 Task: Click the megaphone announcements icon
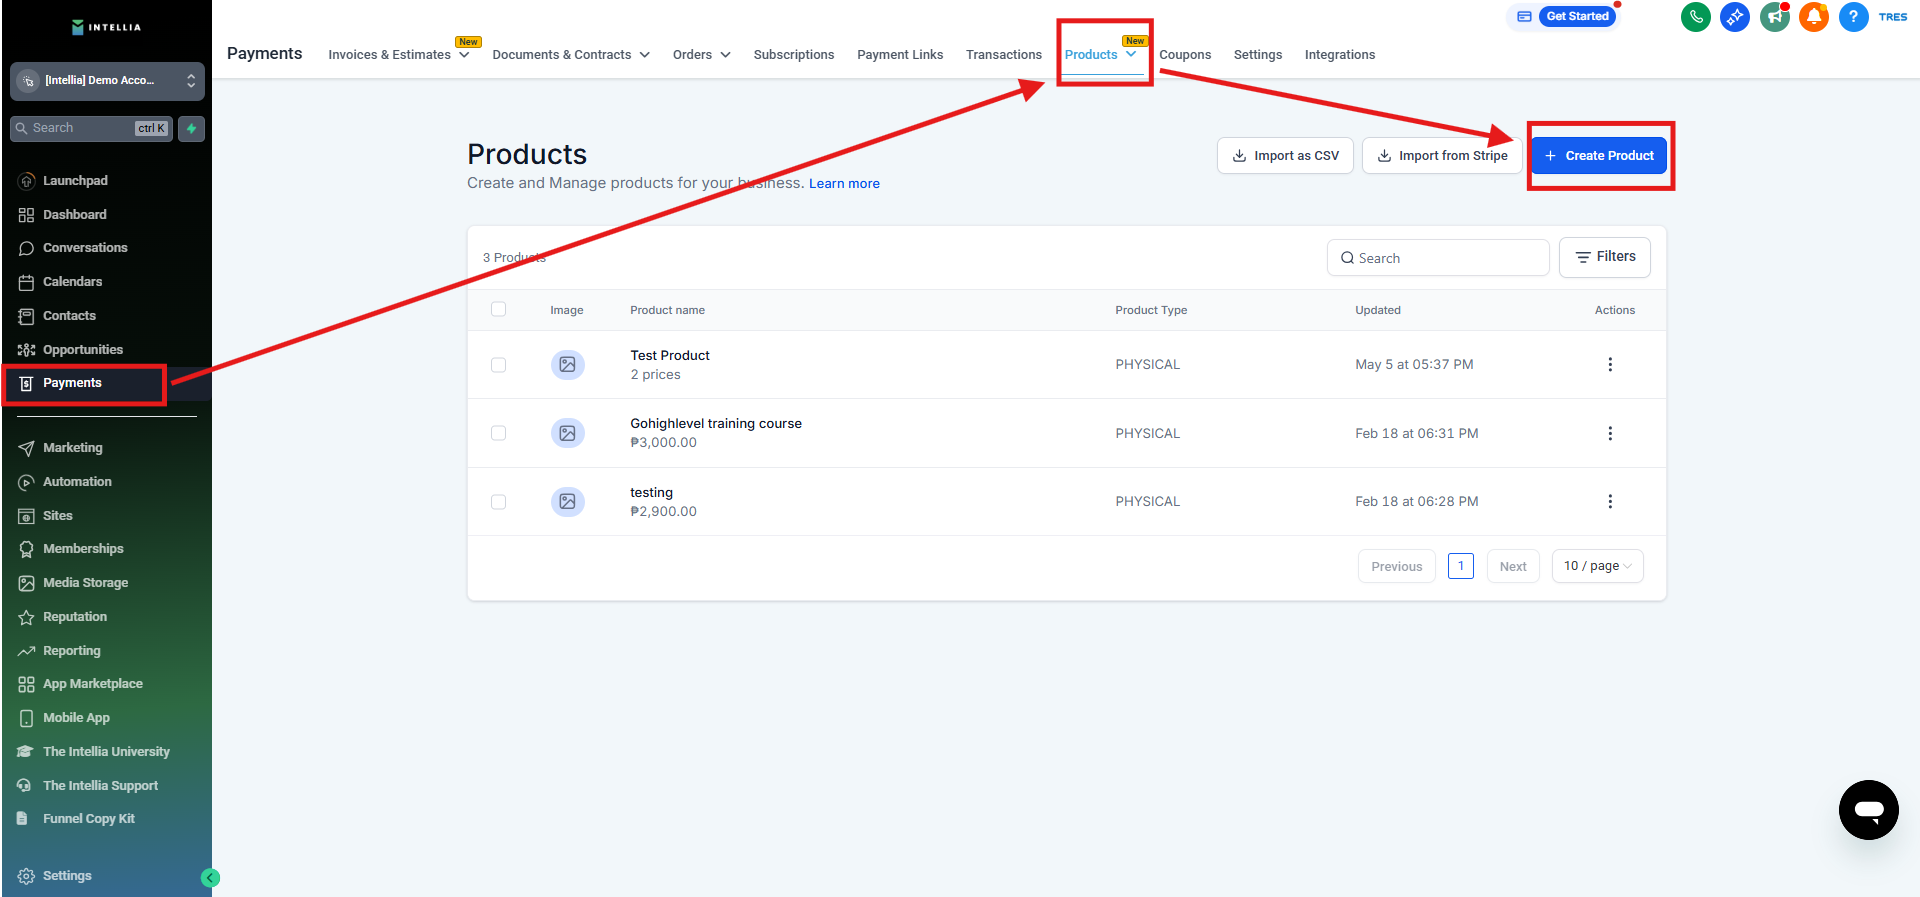(x=1774, y=17)
